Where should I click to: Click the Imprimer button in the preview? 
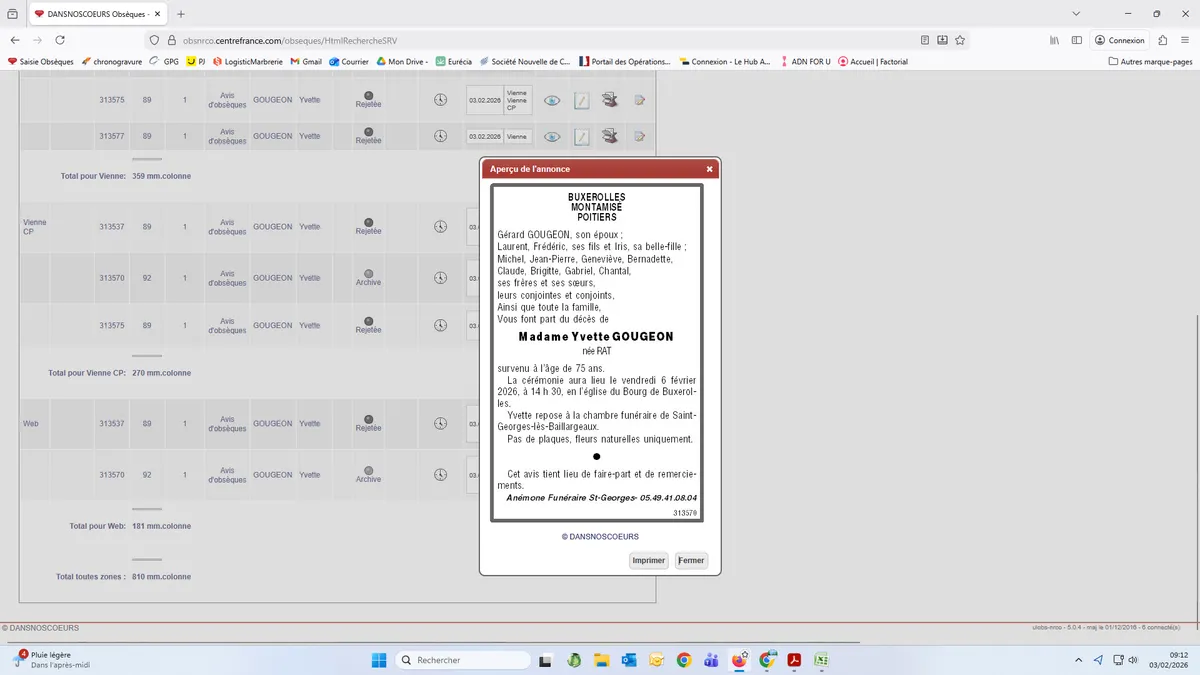coord(648,560)
